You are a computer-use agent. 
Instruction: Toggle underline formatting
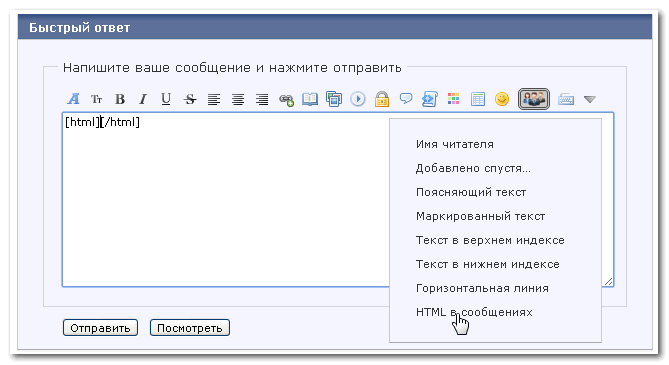(166, 99)
